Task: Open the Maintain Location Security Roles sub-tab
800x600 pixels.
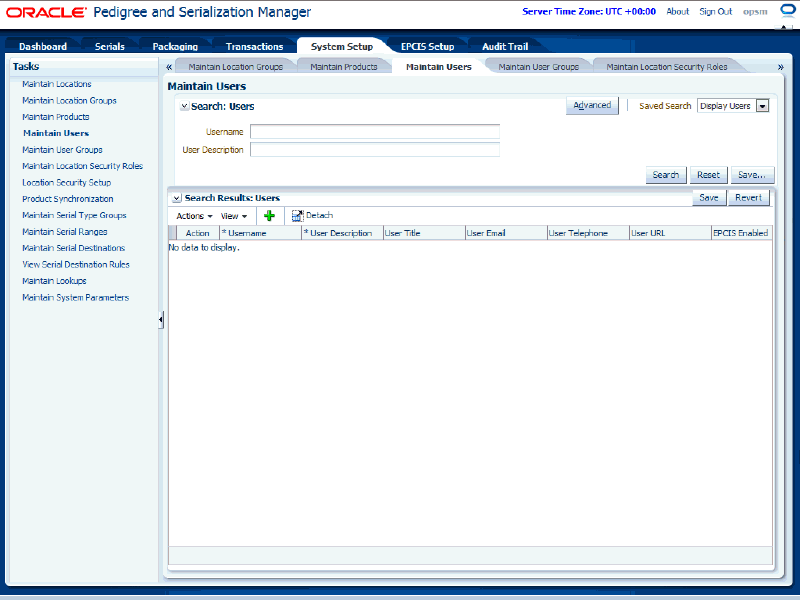Action: click(x=667, y=67)
